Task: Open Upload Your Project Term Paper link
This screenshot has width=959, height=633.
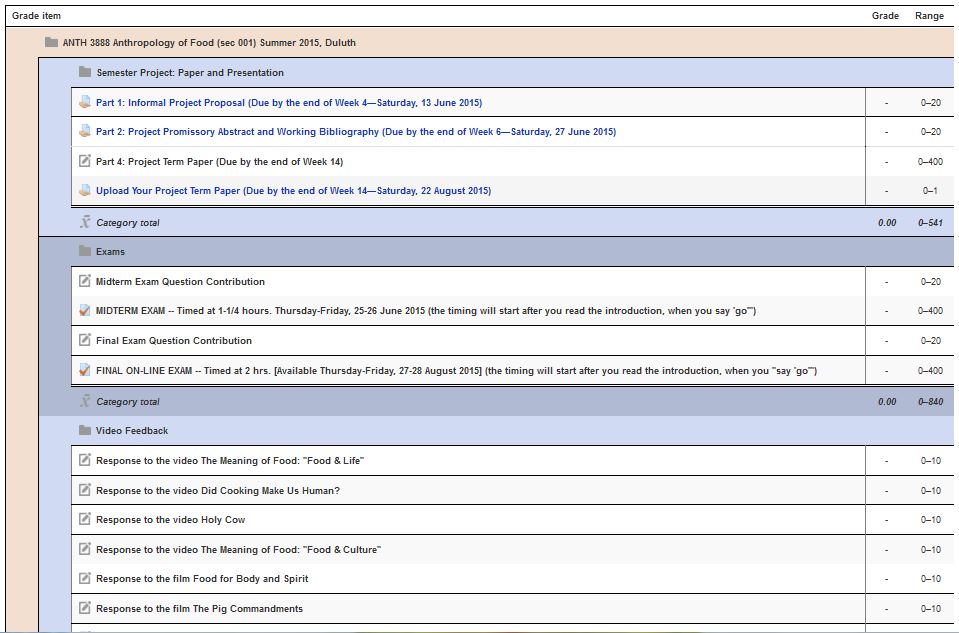Action: click(x=294, y=191)
